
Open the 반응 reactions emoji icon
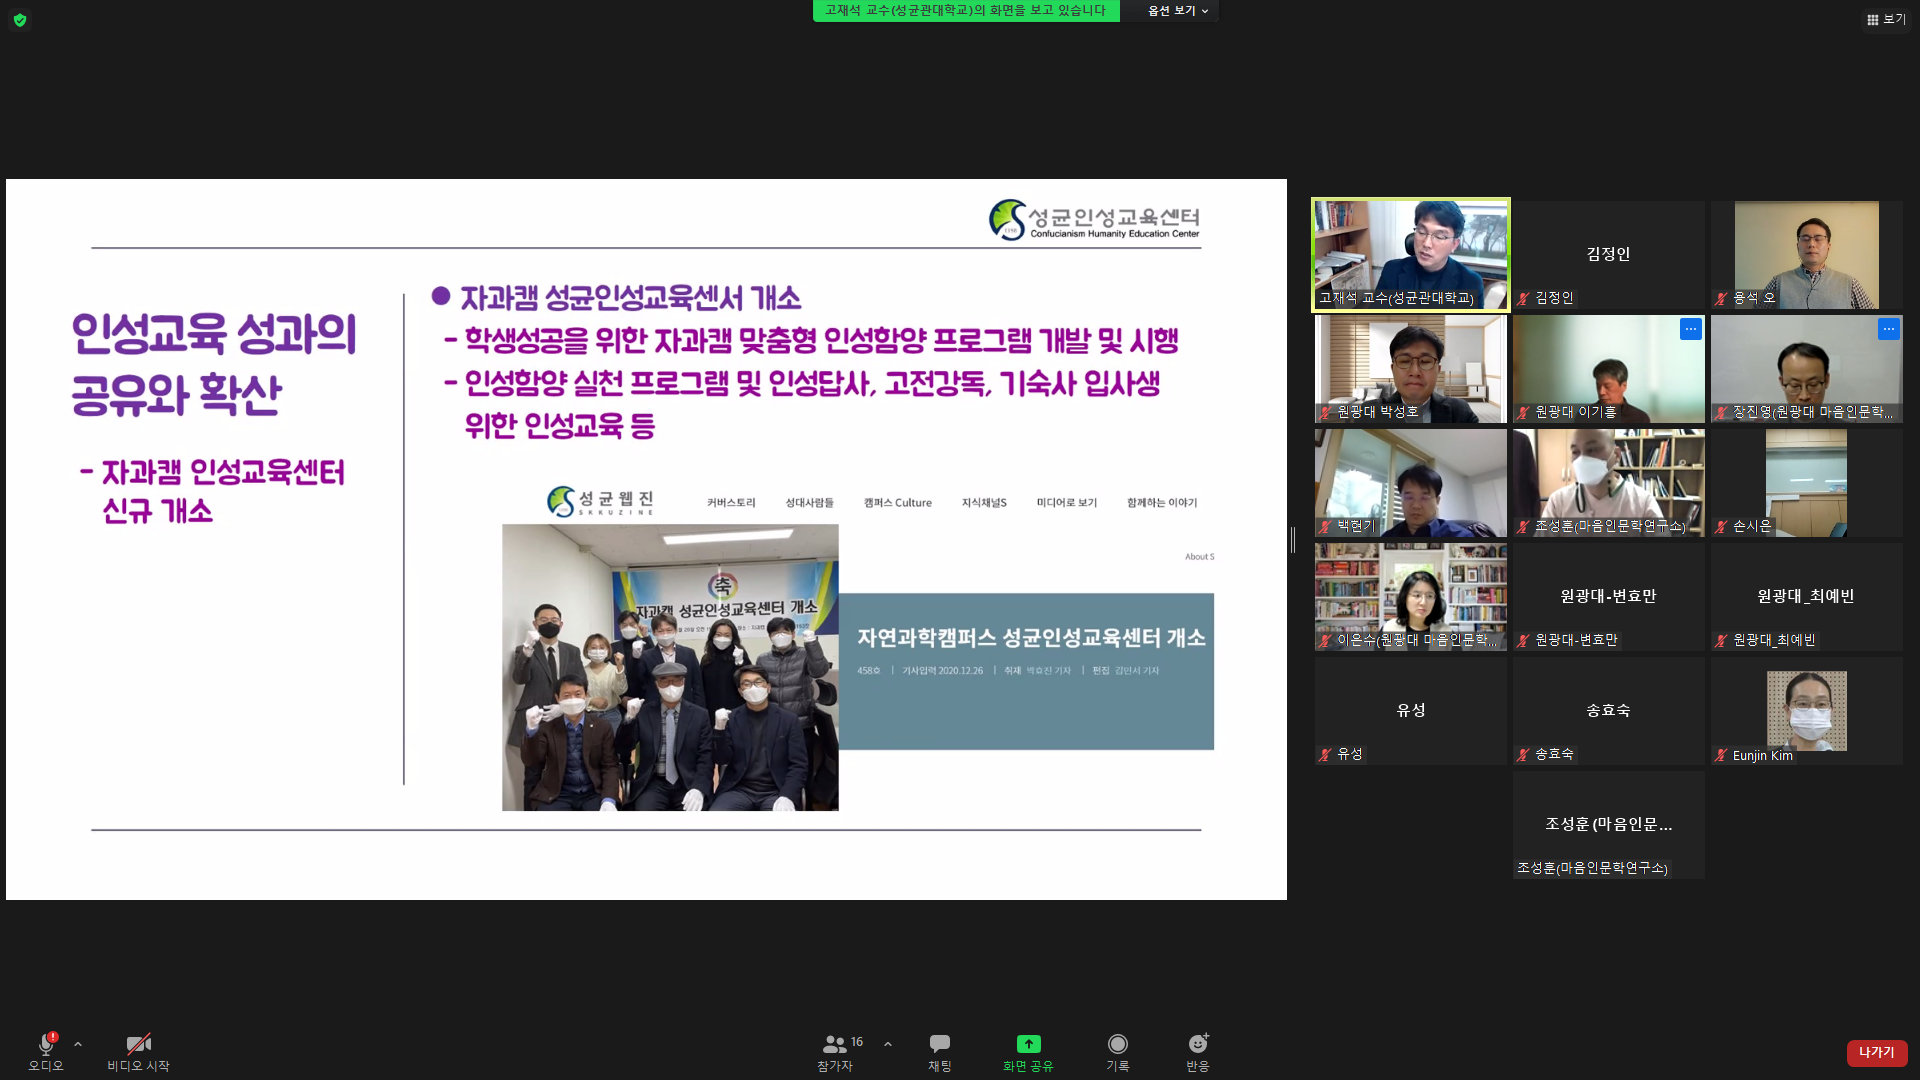pyautogui.click(x=1197, y=1044)
